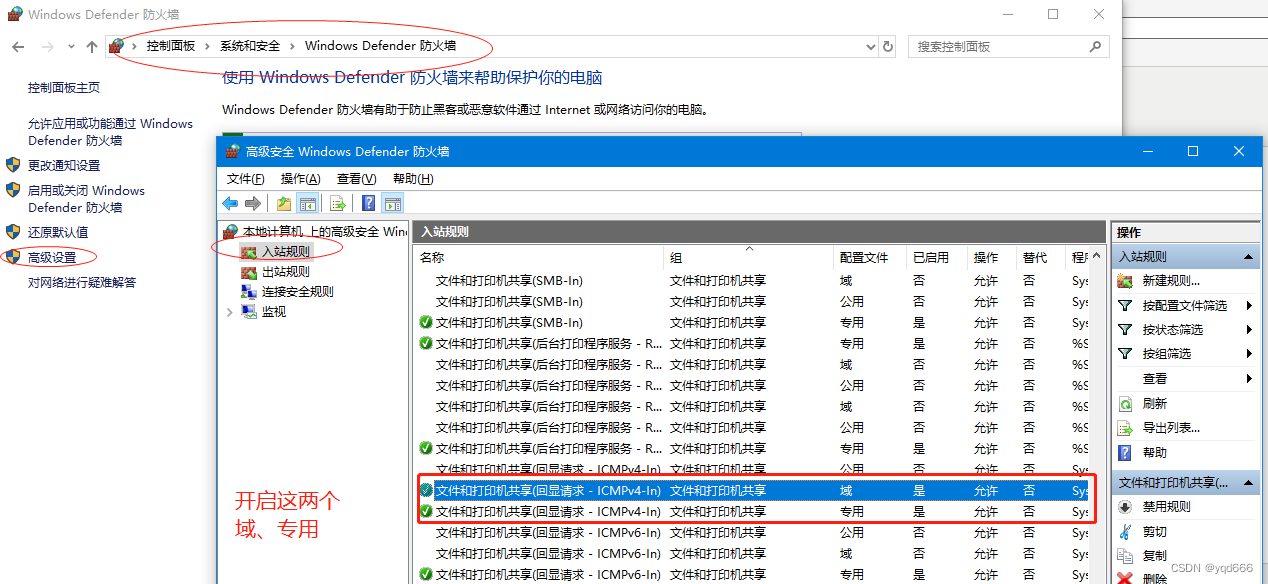The image size is (1268, 584).
Task: Collapse the 入站规则 actions section header
Action: [1250, 256]
